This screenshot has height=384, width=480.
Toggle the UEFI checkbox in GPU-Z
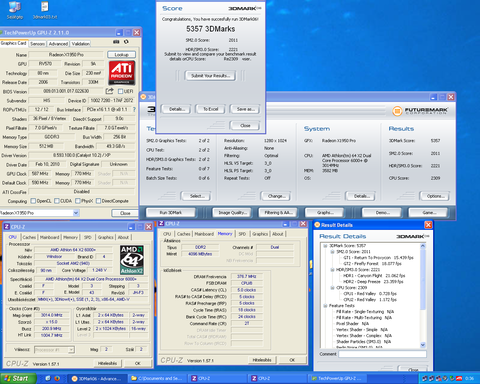coord(120,91)
